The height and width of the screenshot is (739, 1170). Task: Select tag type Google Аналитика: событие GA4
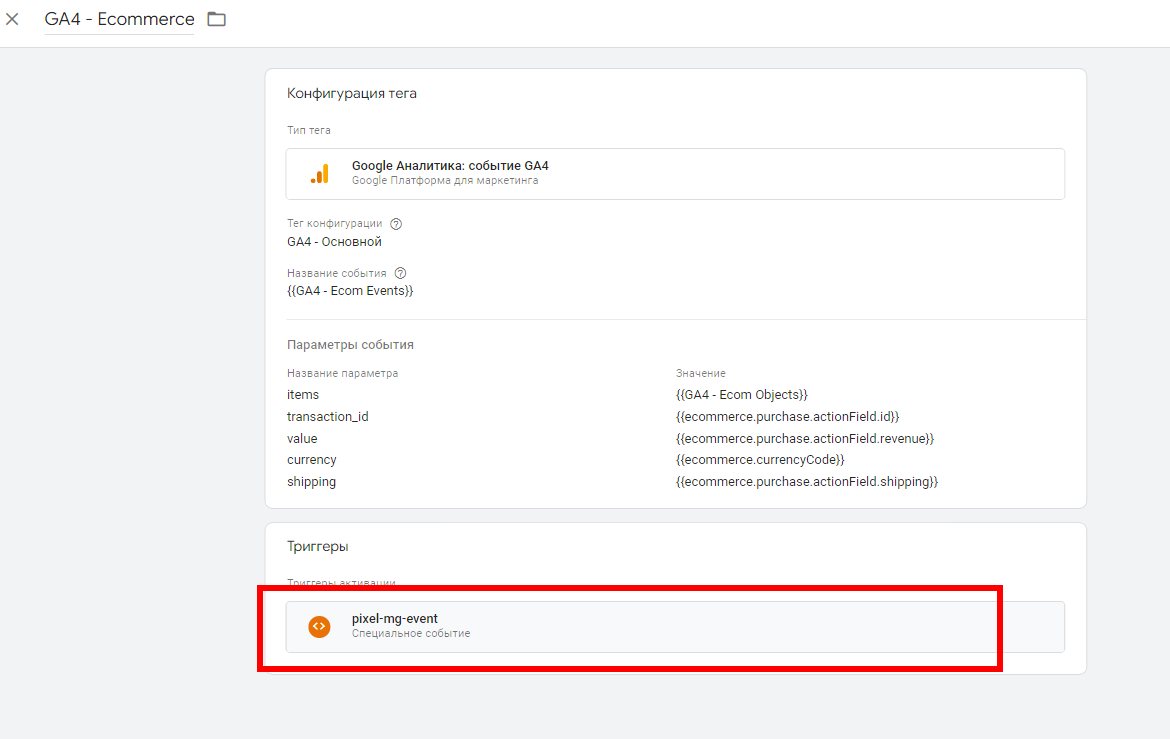click(675, 174)
